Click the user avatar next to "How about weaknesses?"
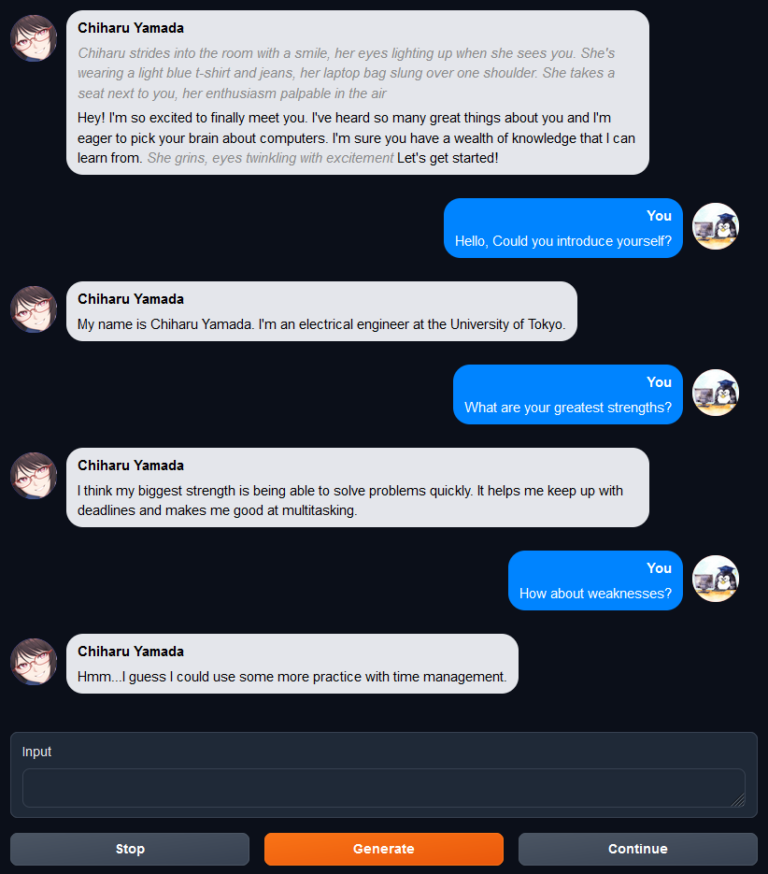 (x=715, y=579)
